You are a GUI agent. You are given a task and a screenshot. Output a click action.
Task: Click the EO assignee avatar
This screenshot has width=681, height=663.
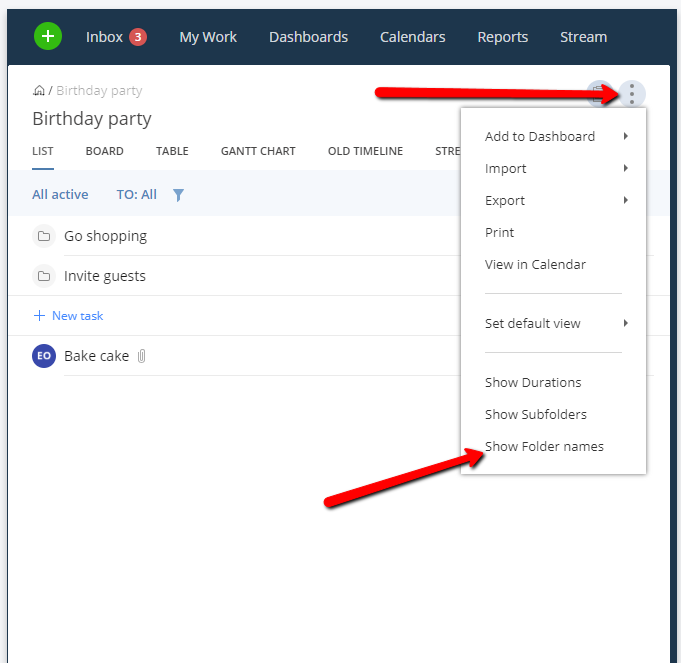pos(43,356)
